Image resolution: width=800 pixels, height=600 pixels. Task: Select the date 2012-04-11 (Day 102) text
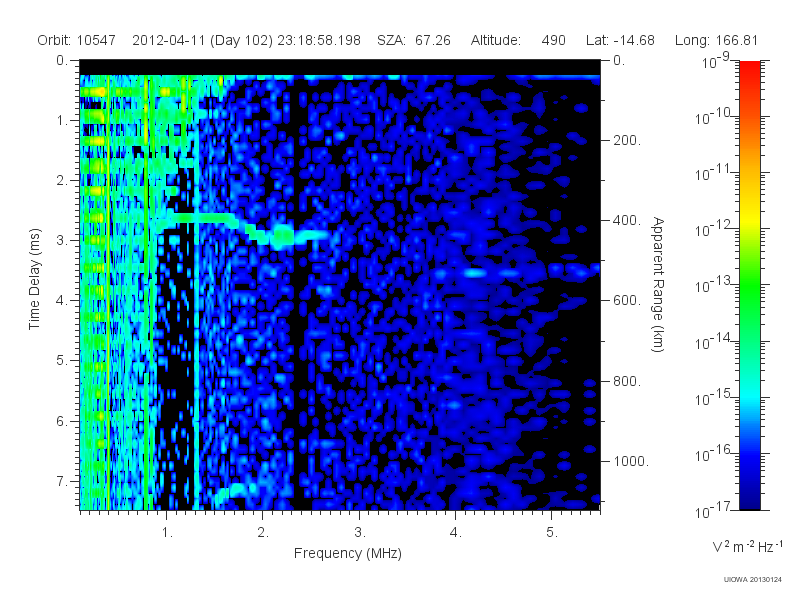coord(203,40)
